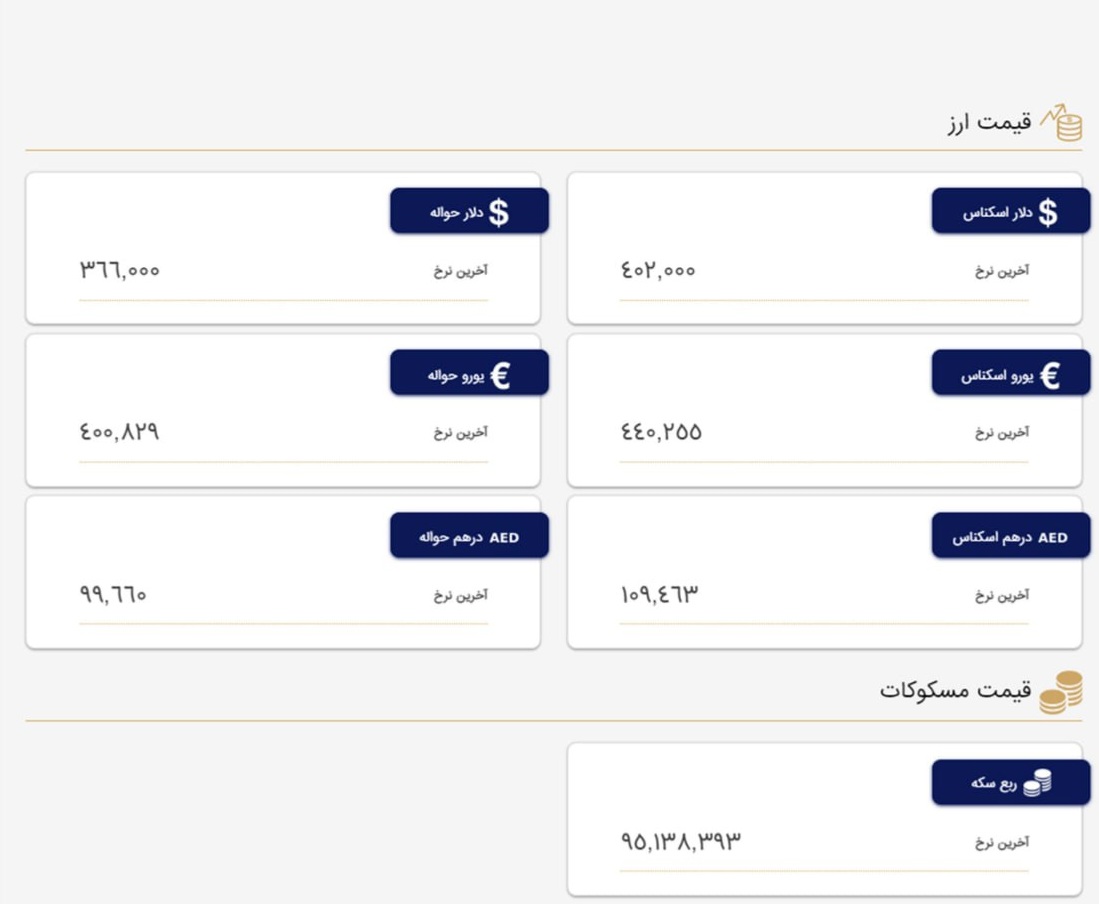1099x904 pixels.
Task: Click the euro banknote rate ٤٤٠,٢٥٥
Action: click(661, 432)
